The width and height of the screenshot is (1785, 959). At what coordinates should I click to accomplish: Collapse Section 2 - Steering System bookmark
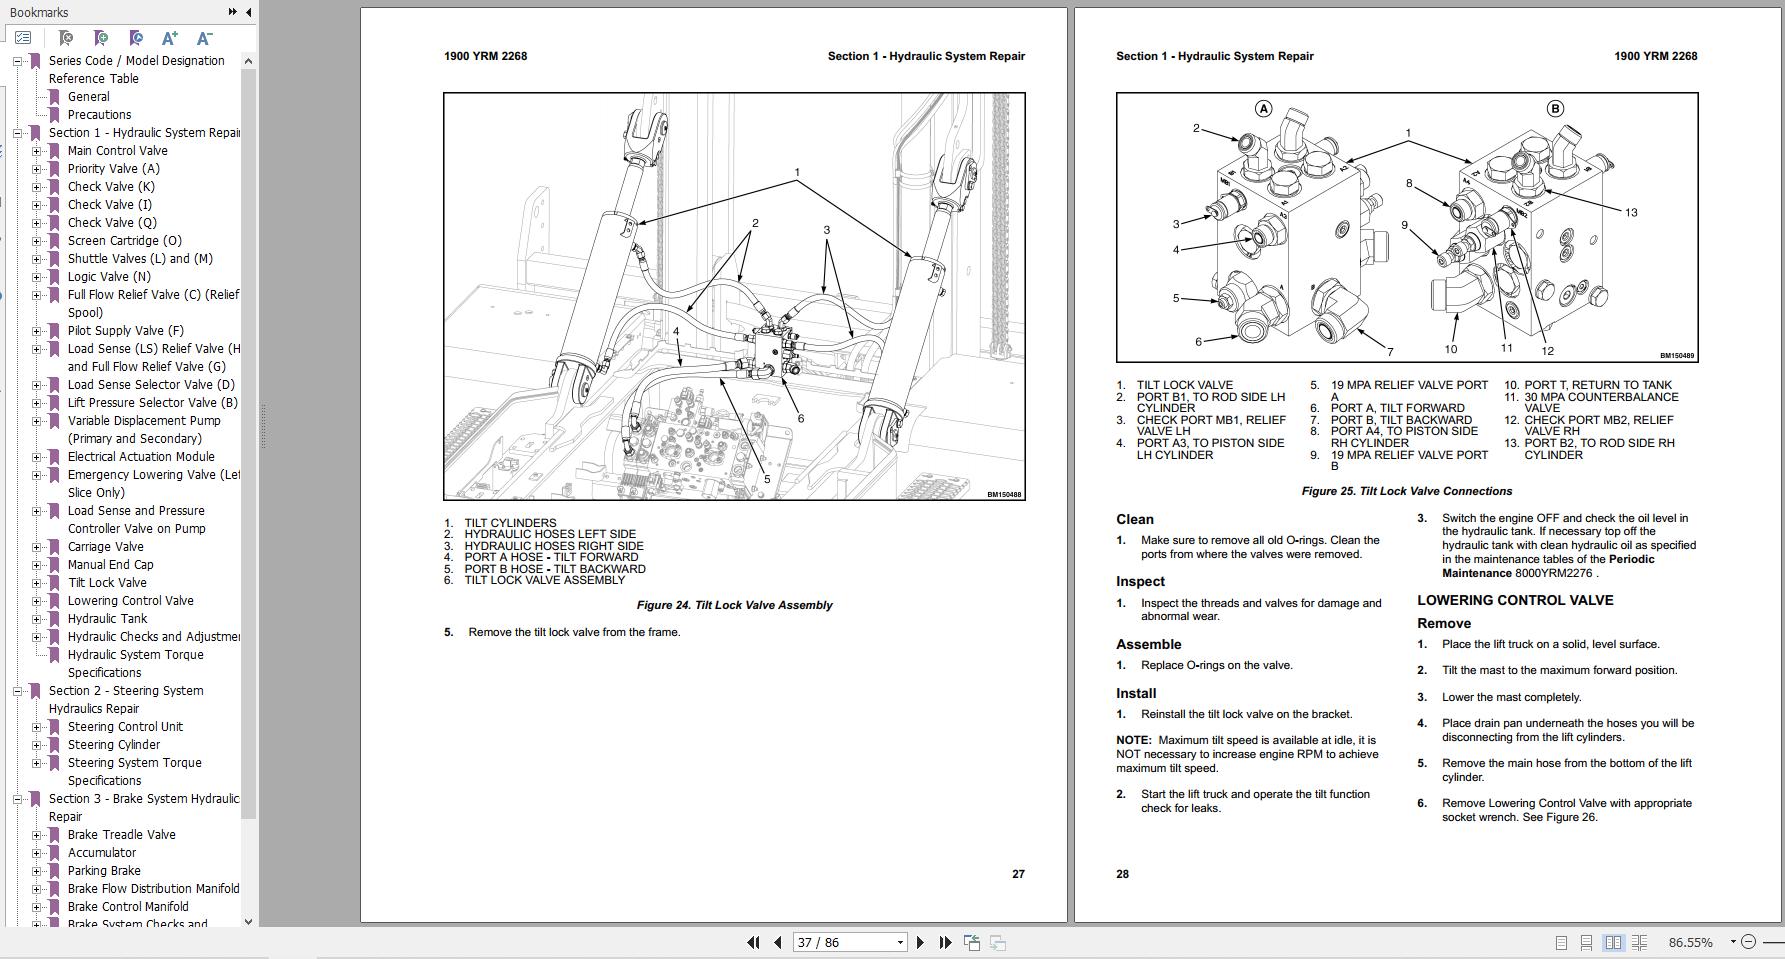click(x=17, y=691)
